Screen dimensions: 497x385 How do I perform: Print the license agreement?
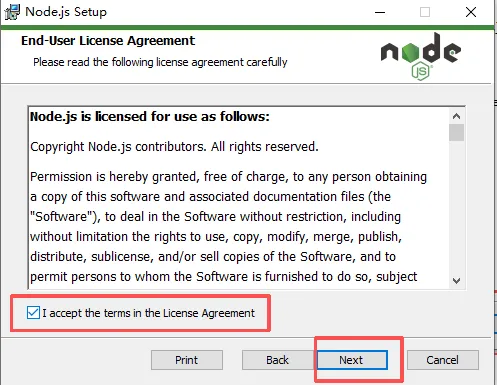coord(187,360)
